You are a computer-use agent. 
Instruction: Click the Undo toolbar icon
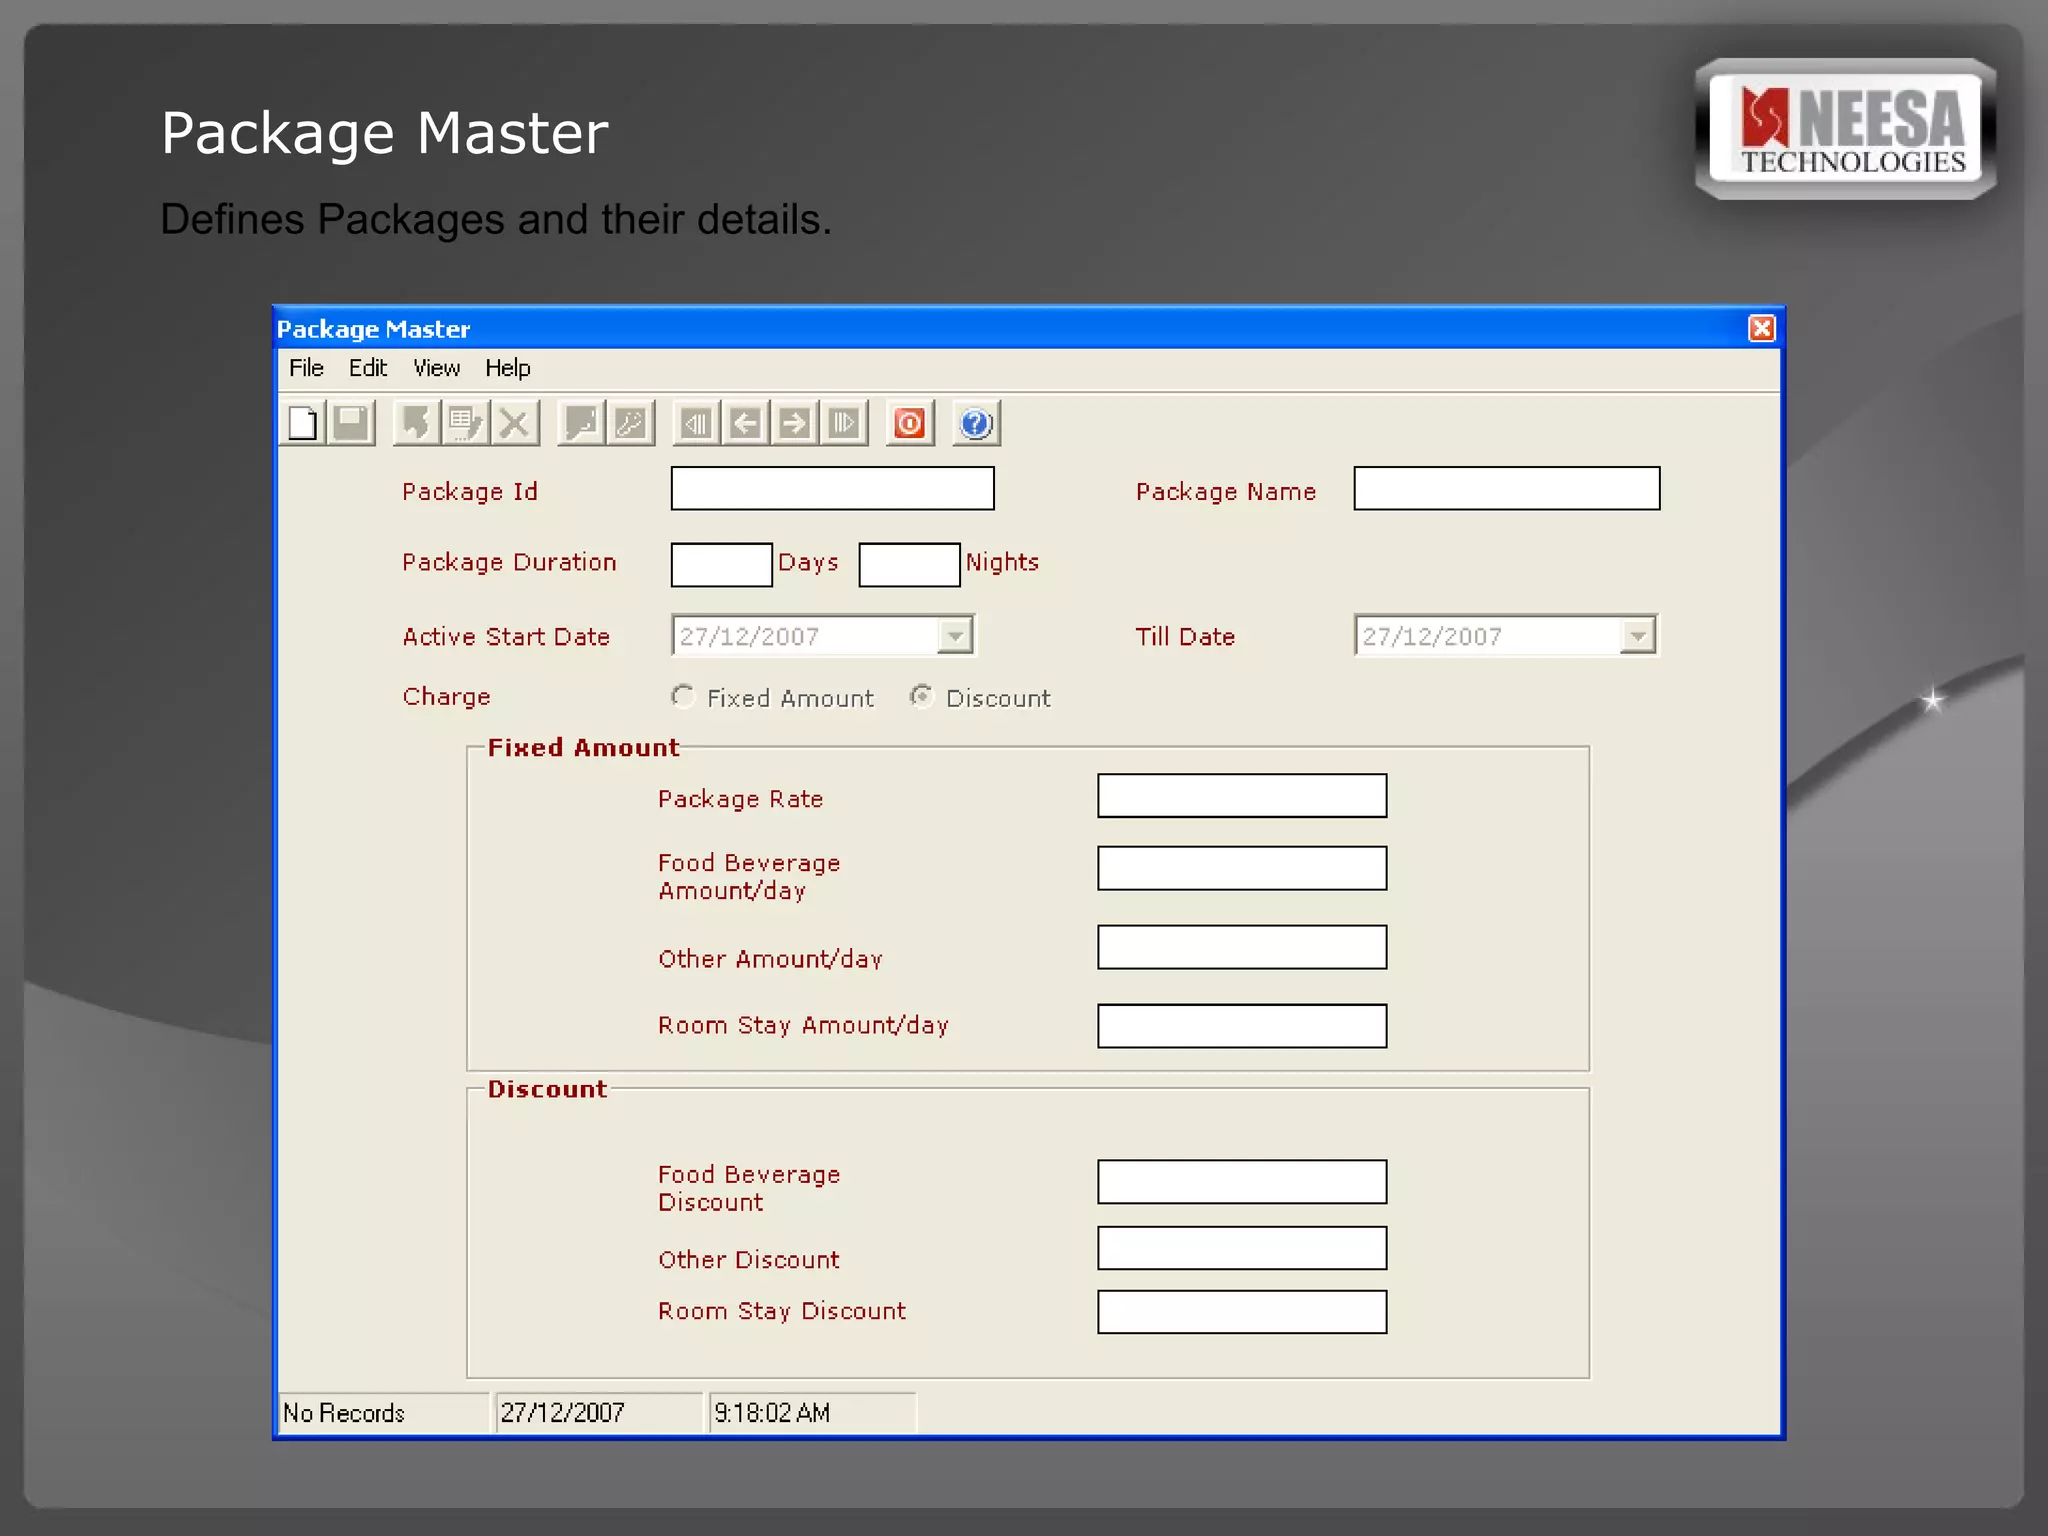pos(417,423)
